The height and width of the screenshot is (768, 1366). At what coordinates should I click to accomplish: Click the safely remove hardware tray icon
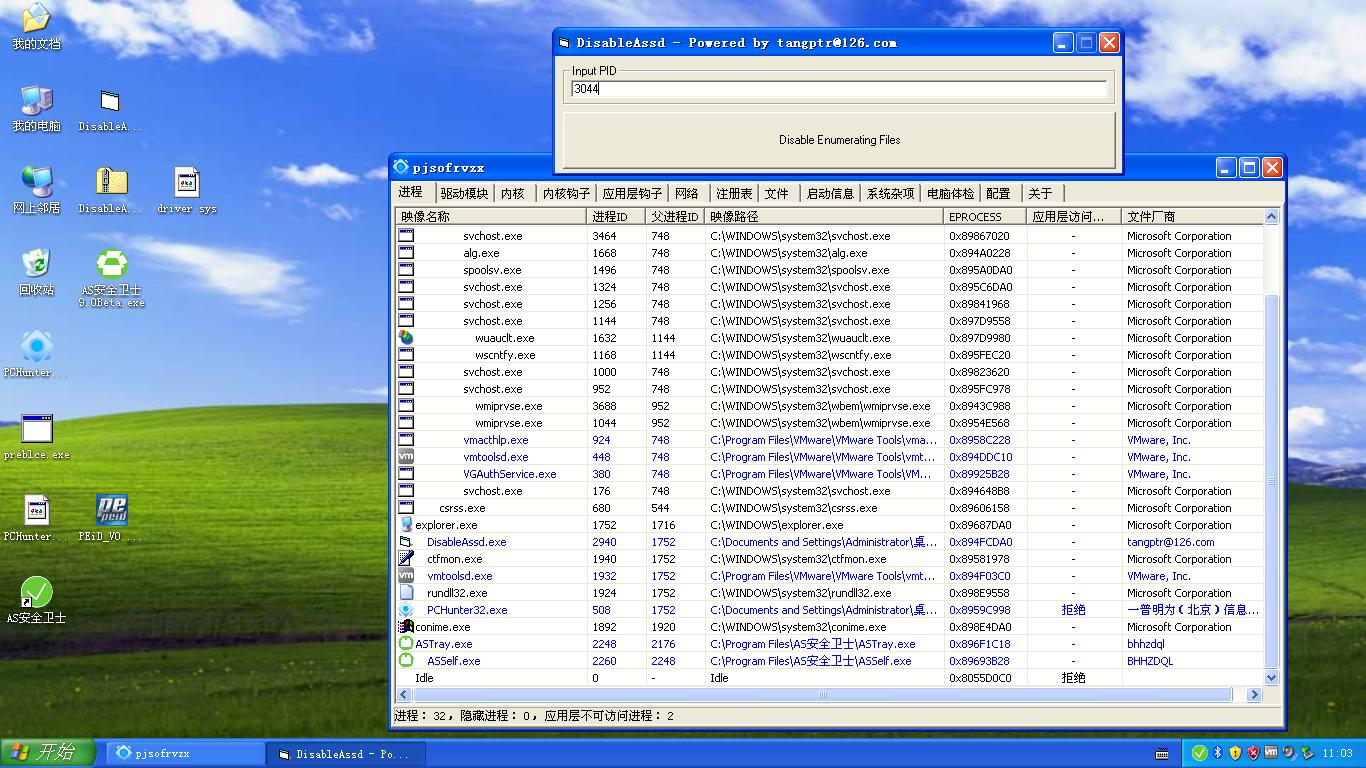1307,753
